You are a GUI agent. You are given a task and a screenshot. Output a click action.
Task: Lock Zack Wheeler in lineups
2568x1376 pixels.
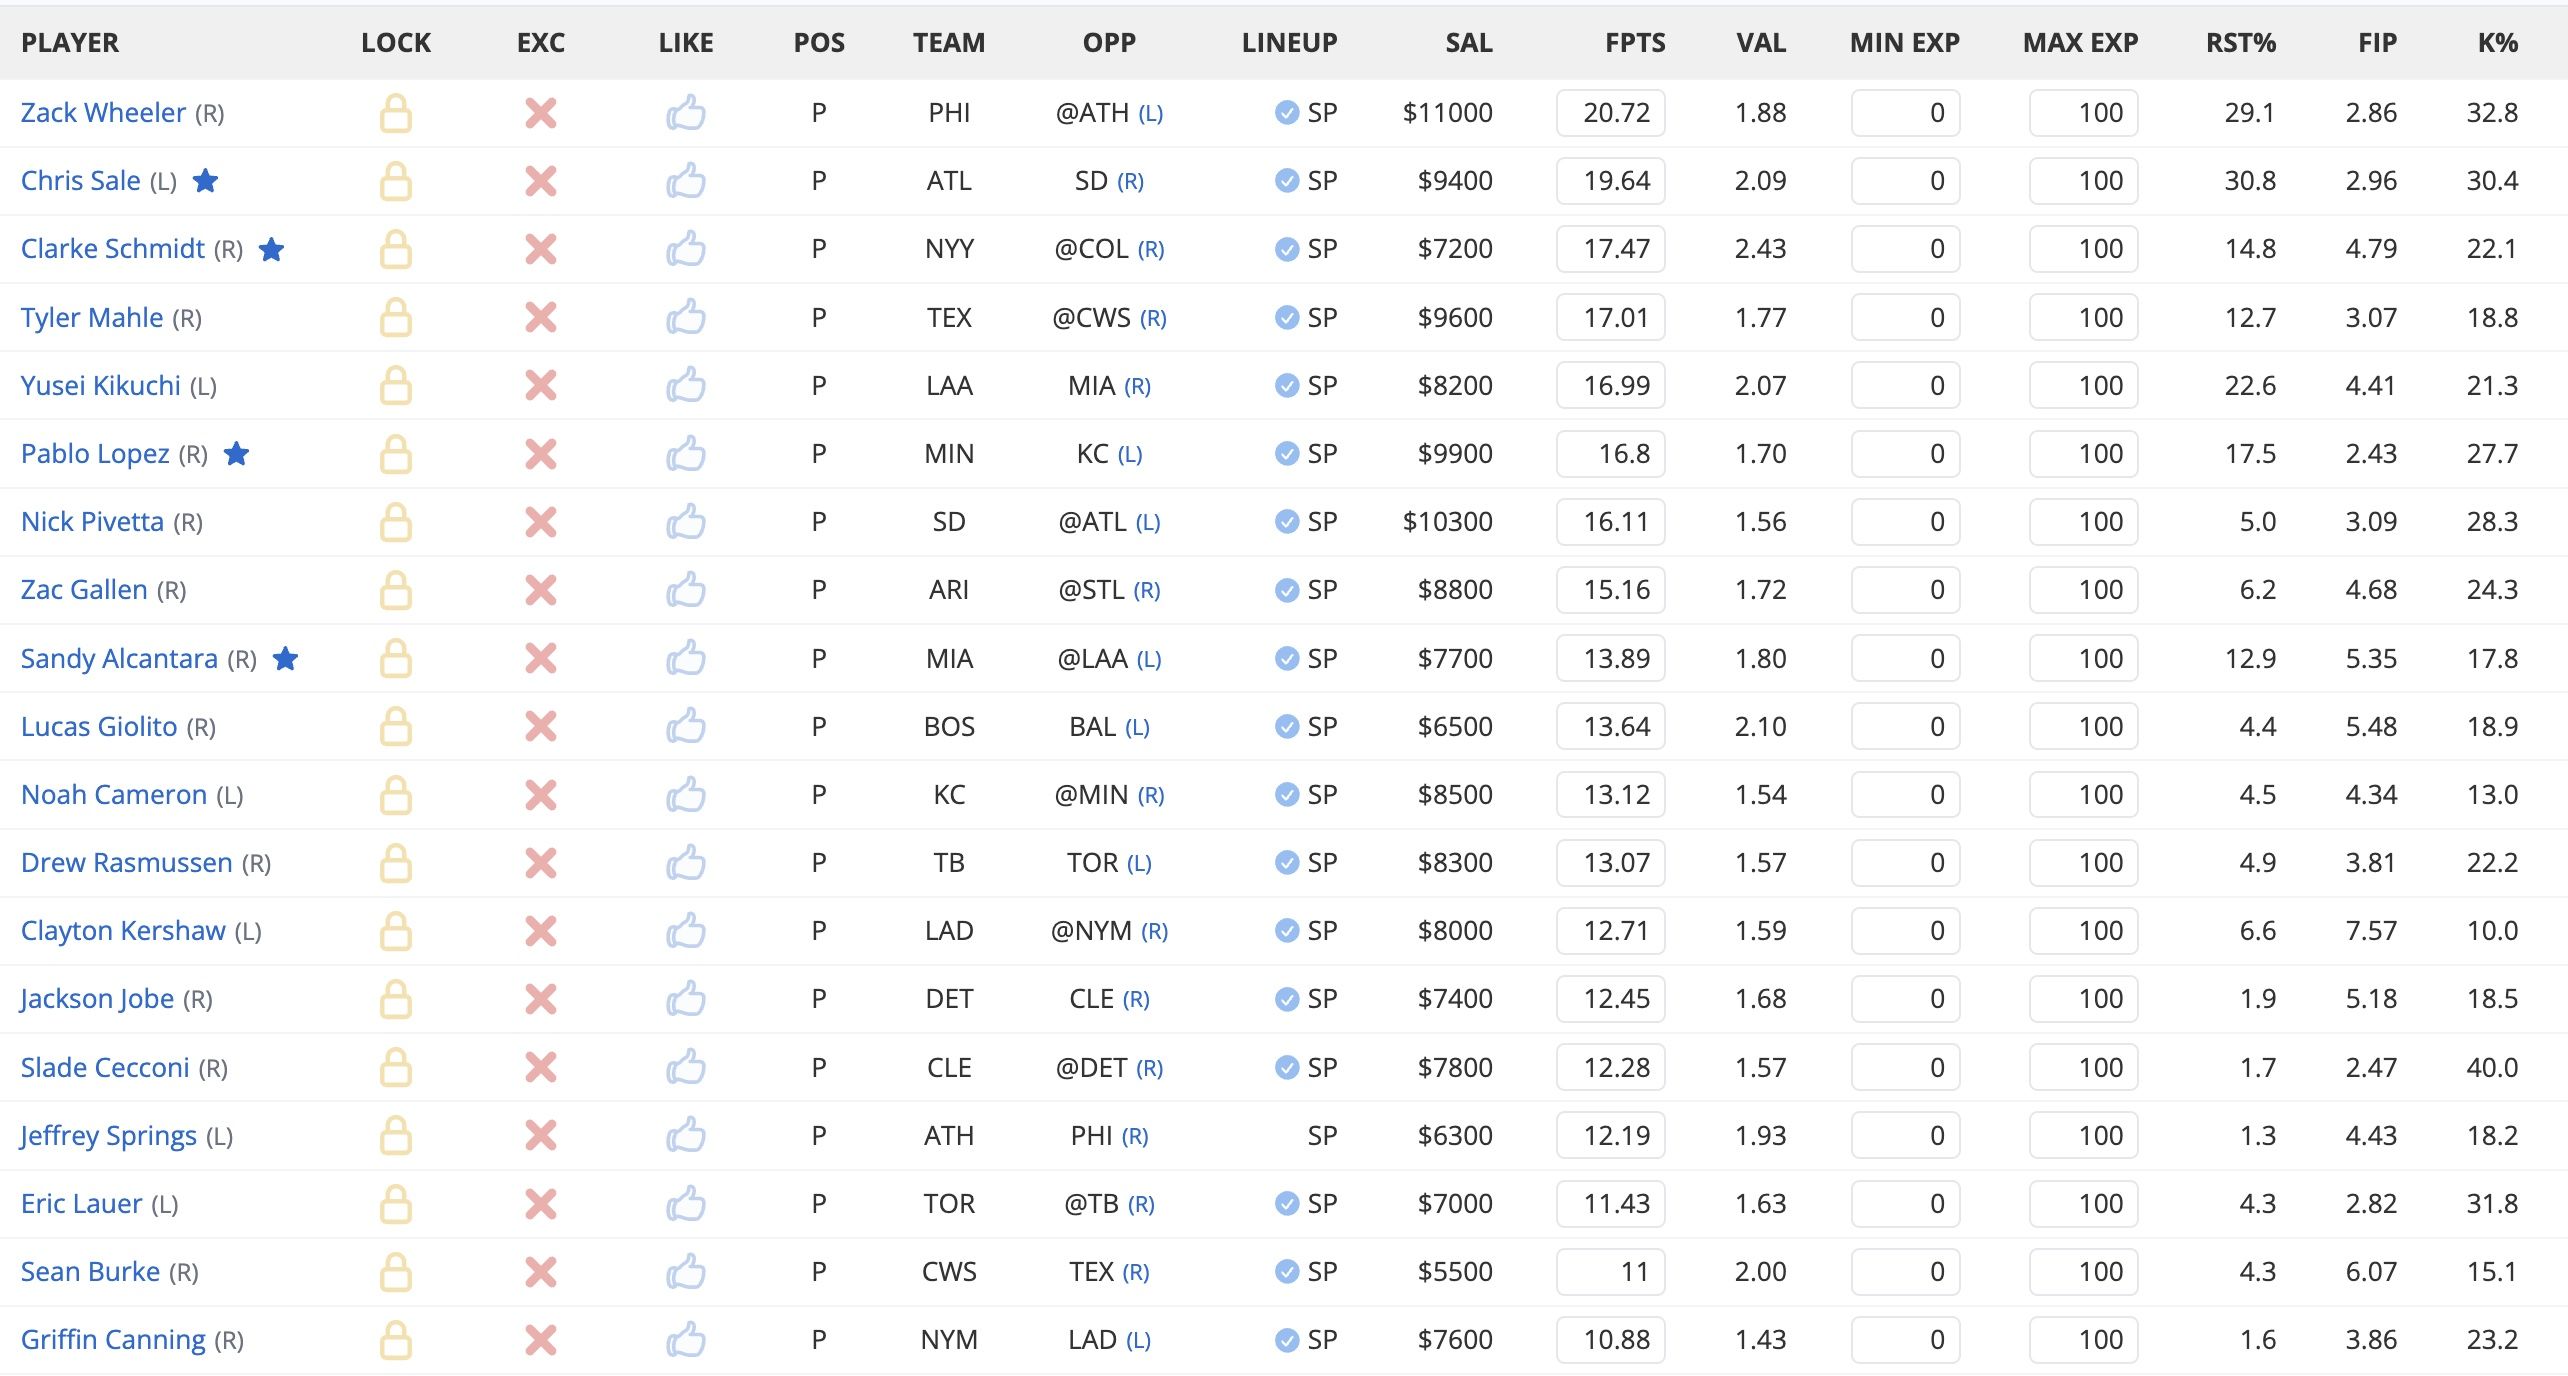tap(396, 113)
